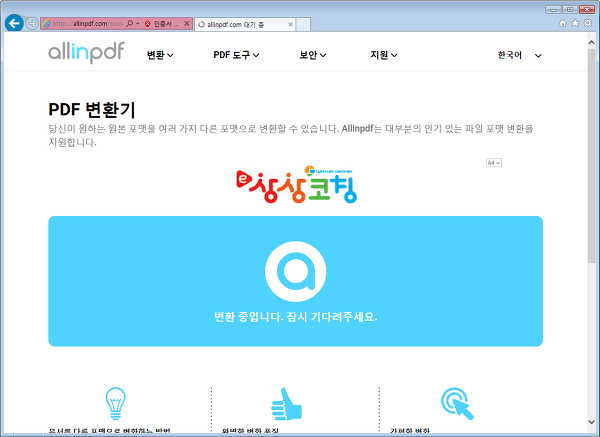Switch to the allinpdf.com loading tab
Screen dimensions: 600x437
point(244,24)
